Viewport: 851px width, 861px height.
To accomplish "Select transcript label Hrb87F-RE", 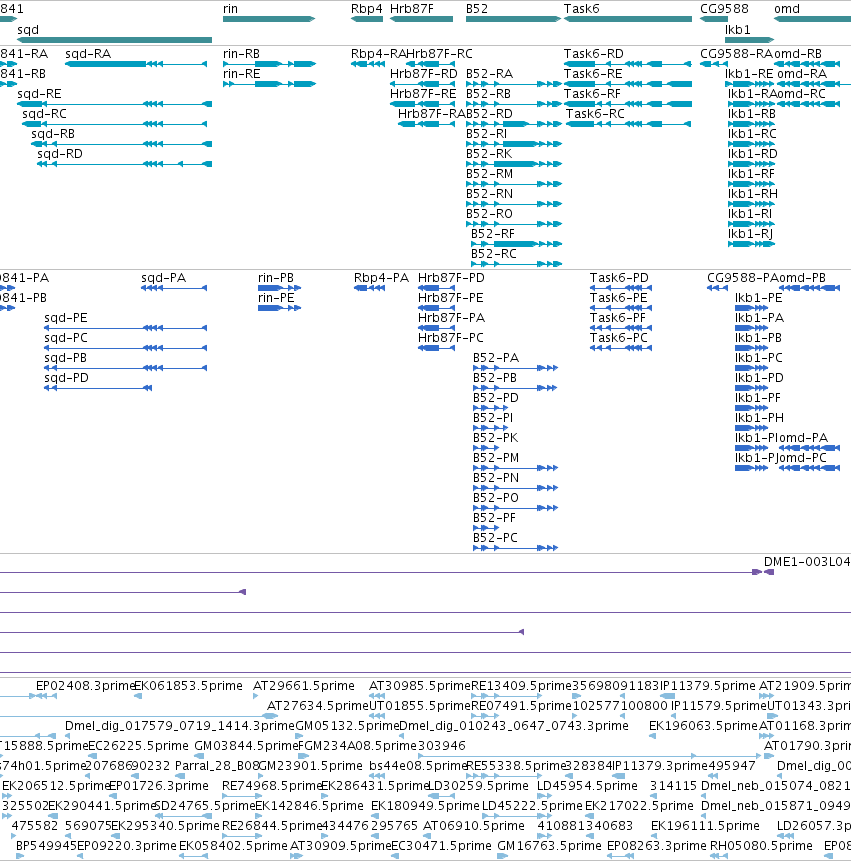I will point(423,94).
